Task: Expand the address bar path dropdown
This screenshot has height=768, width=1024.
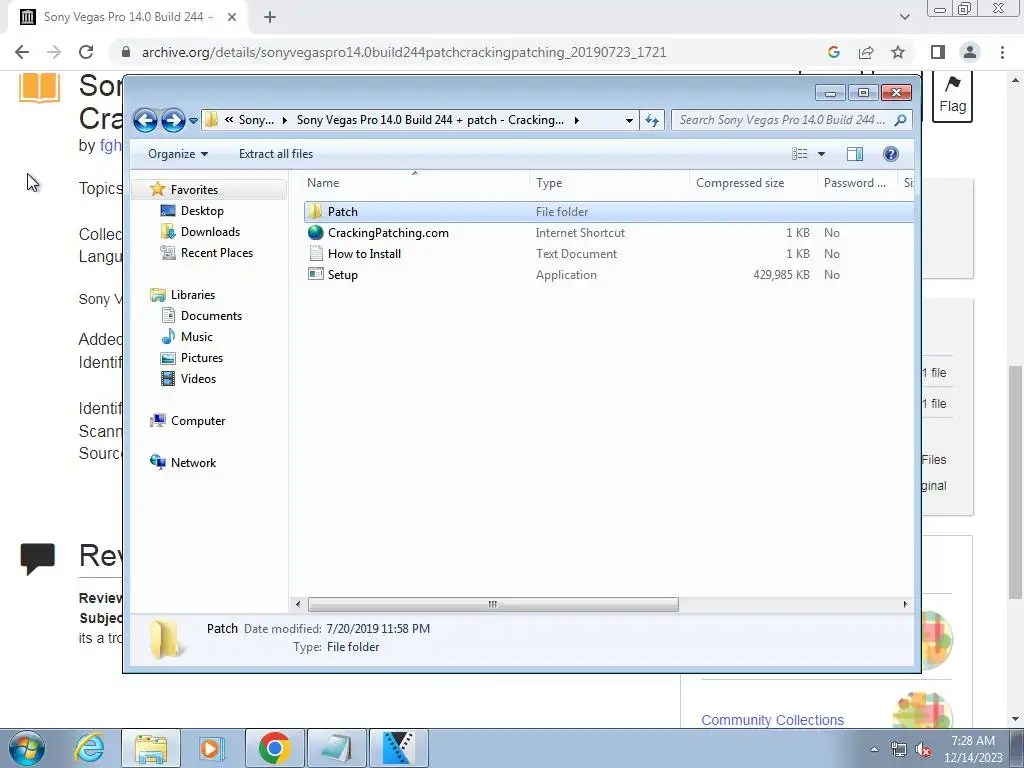Action: tap(628, 120)
